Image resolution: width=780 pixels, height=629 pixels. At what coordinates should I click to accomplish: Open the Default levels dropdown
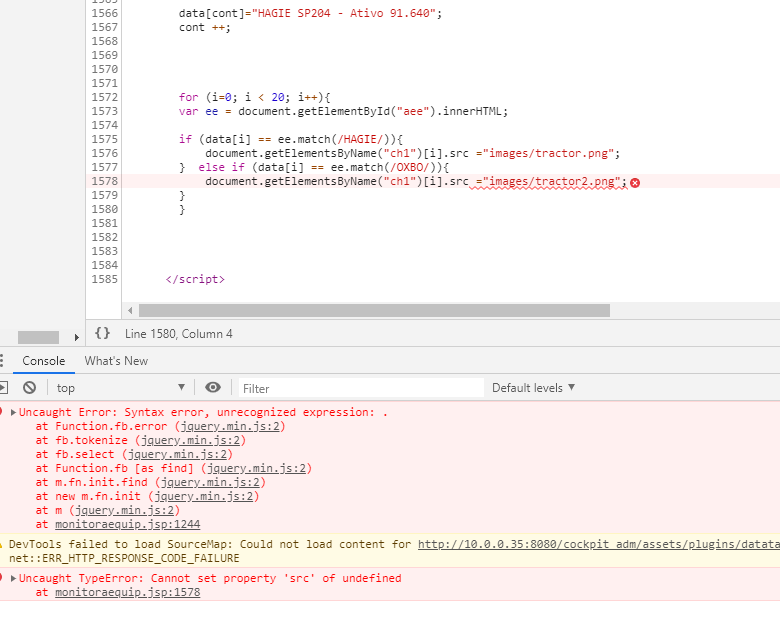point(533,388)
